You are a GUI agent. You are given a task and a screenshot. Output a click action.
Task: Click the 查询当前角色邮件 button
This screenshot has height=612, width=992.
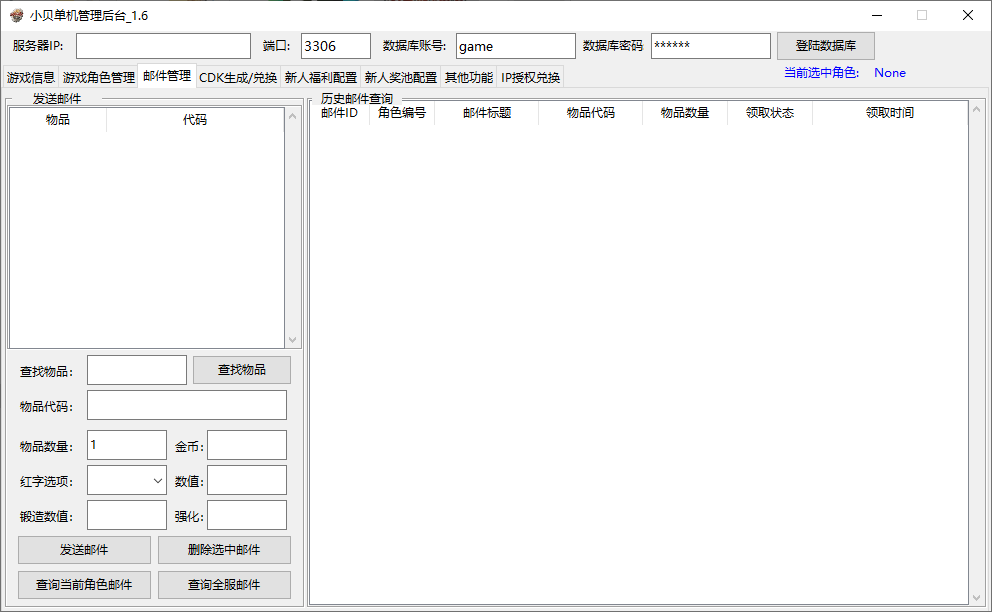(x=84, y=585)
